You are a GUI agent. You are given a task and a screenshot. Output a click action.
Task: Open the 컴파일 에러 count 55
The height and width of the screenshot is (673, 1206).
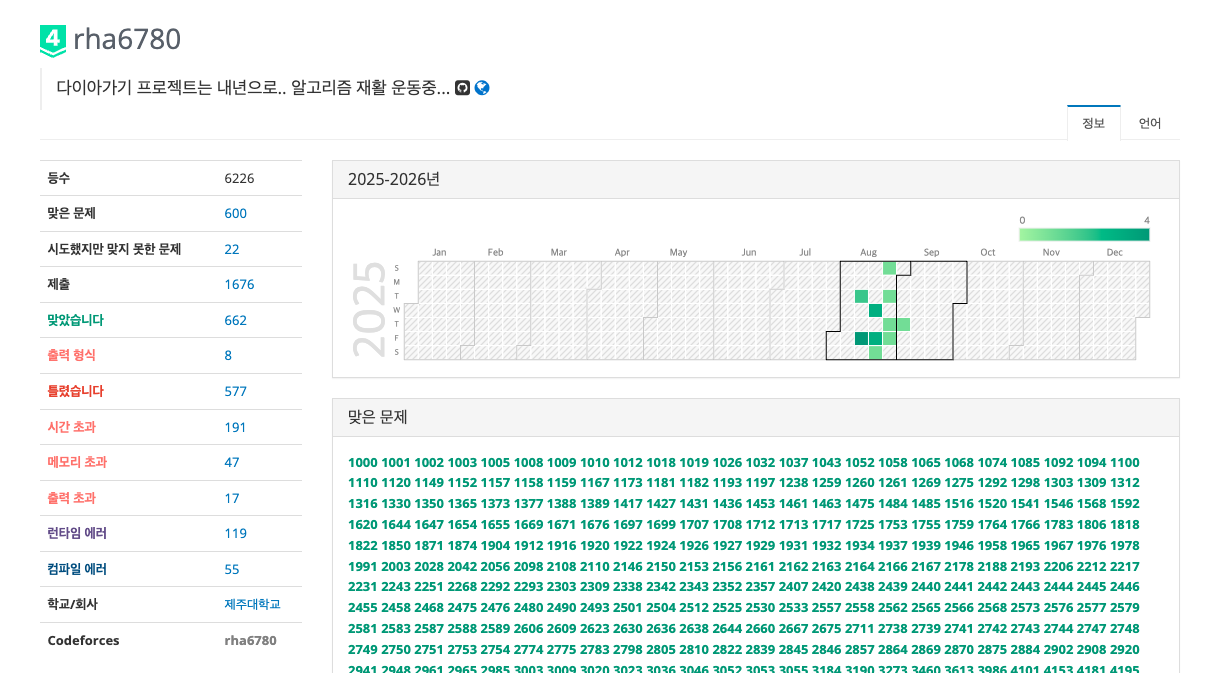(x=232, y=569)
